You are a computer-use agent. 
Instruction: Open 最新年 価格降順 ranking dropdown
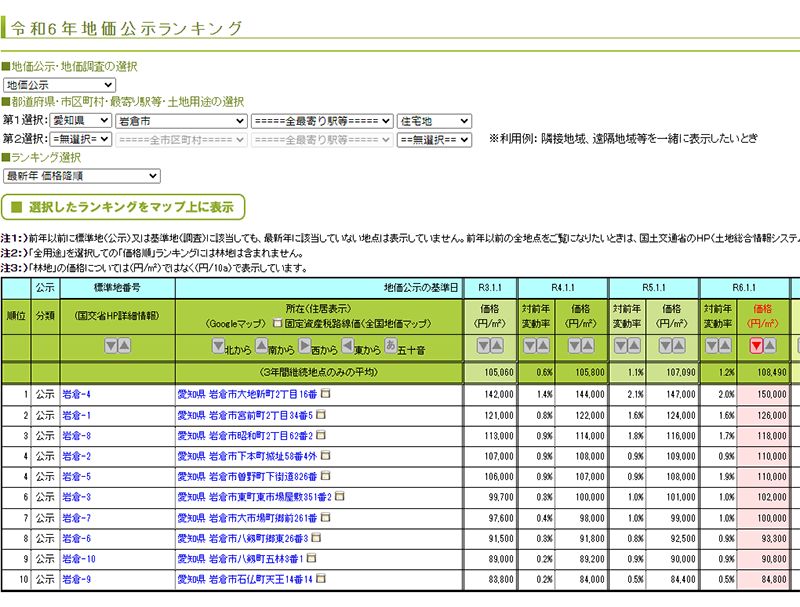82,176
